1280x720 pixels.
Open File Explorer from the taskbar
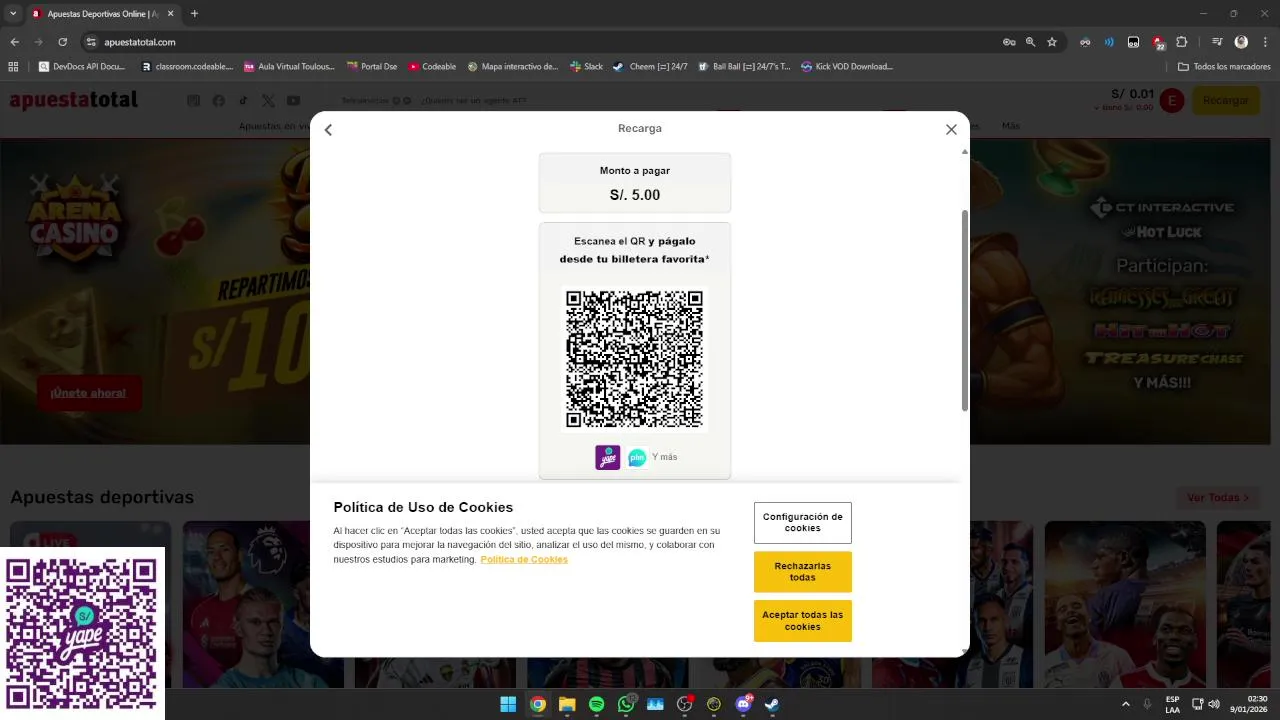(567, 704)
